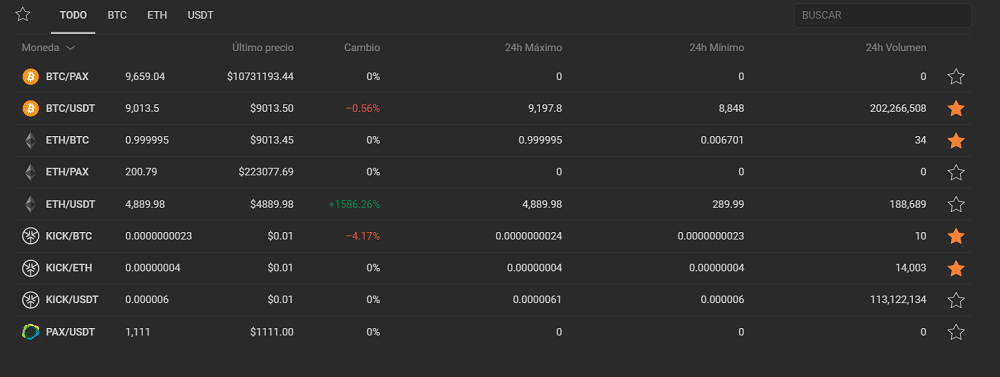Image resolution: width=1000 pixels, height=377 pixels.
Task: Click the PAX icon beside PAX/USDT
Action: 31,332
